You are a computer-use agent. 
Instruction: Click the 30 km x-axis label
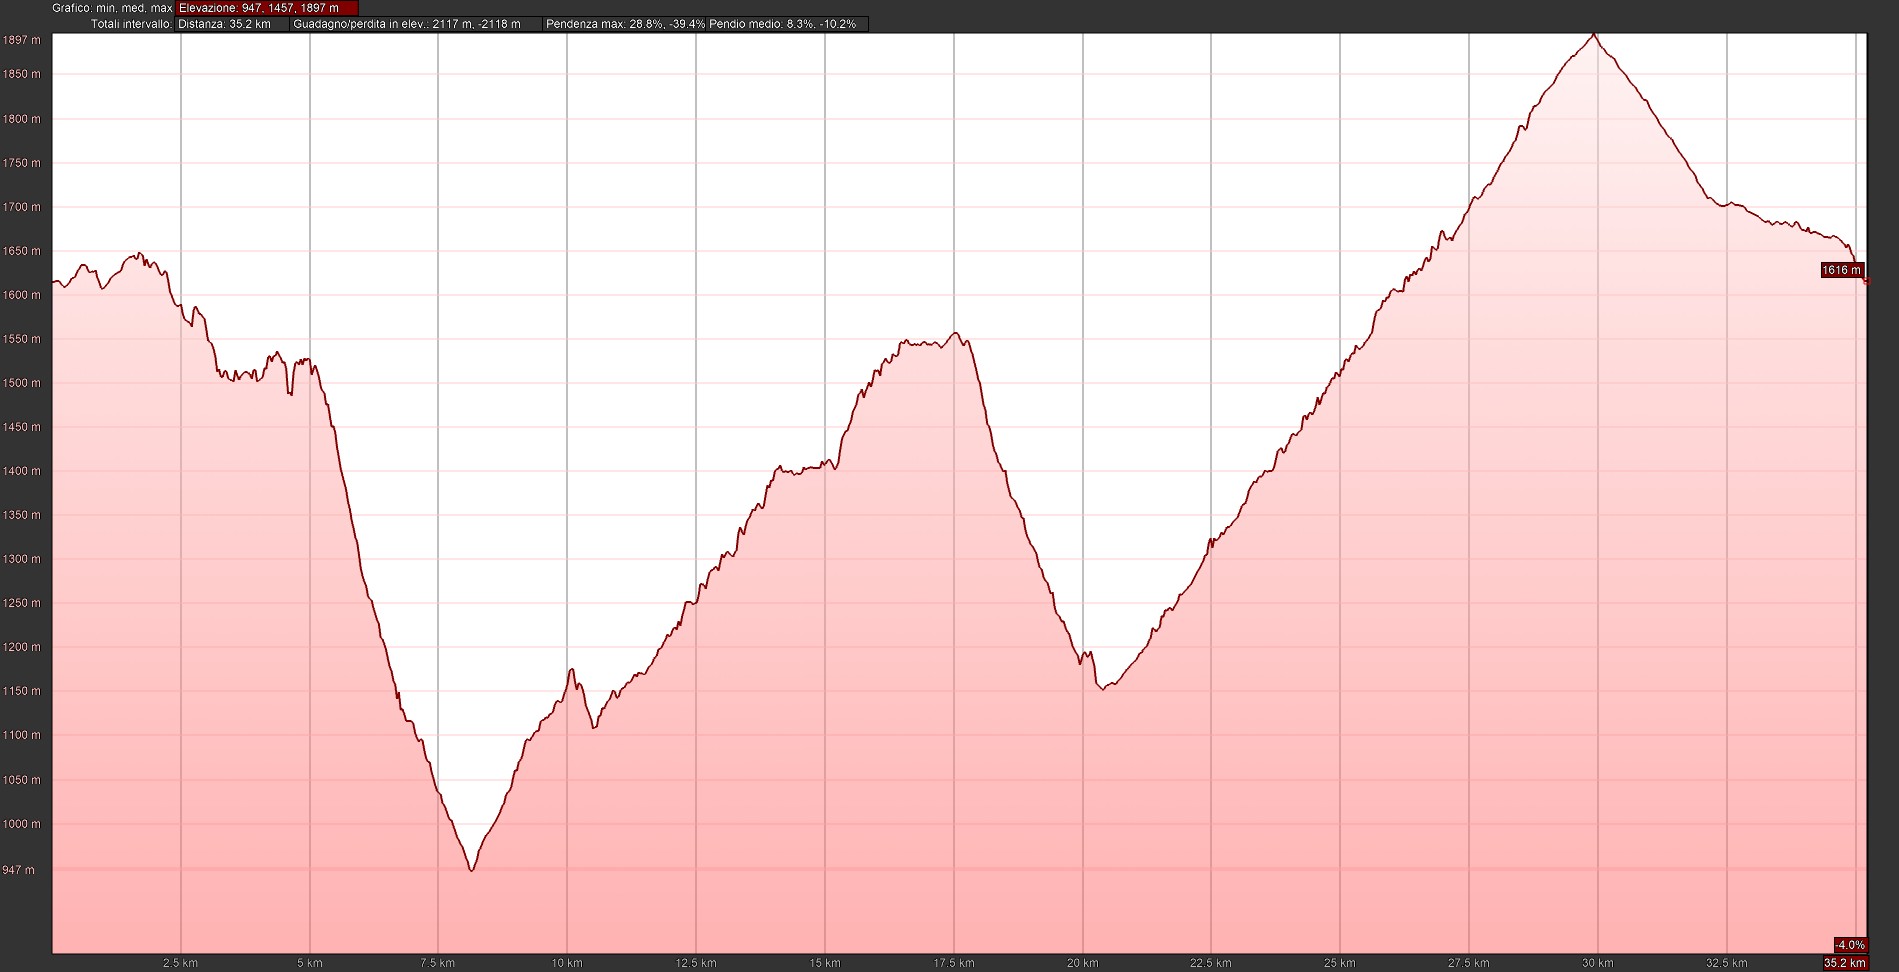click(x=1597, y=963)
